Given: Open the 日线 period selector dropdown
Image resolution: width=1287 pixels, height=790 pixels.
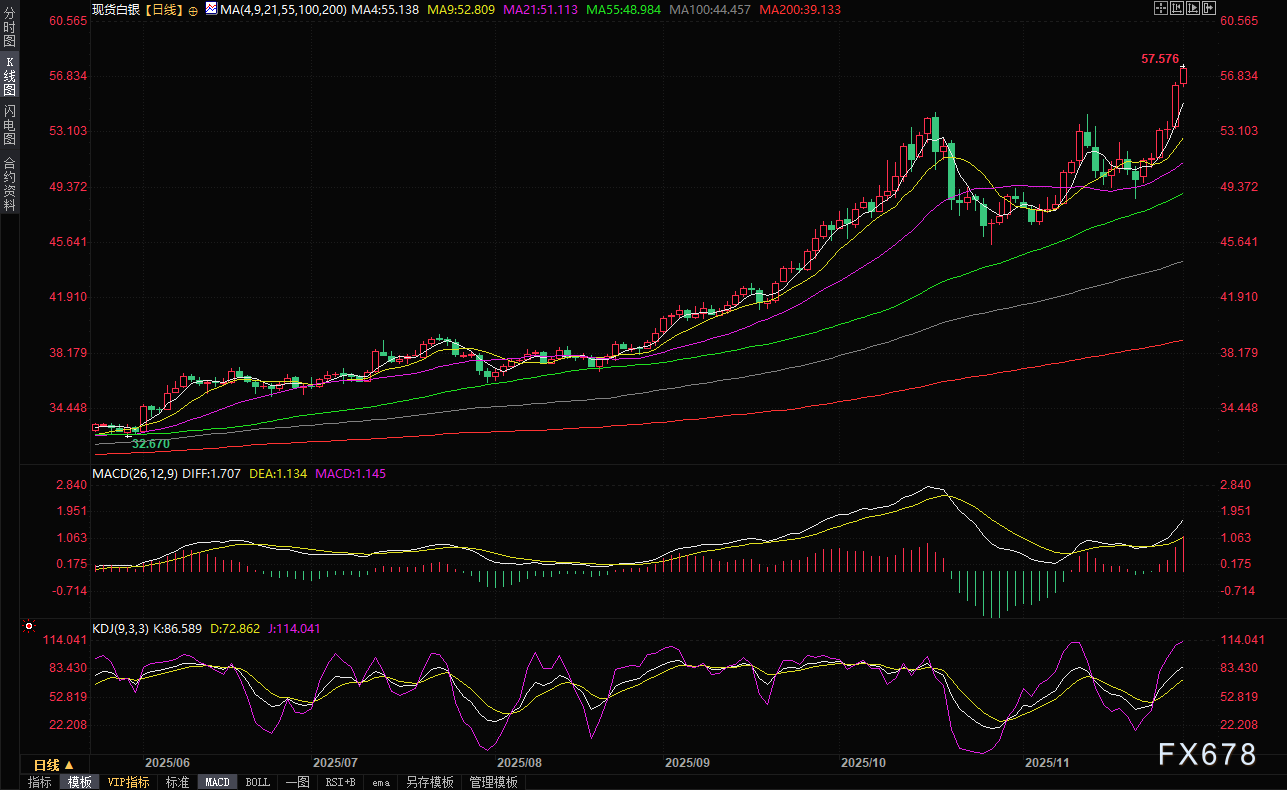Looking at the screenshot, I should tap(54, 765).
